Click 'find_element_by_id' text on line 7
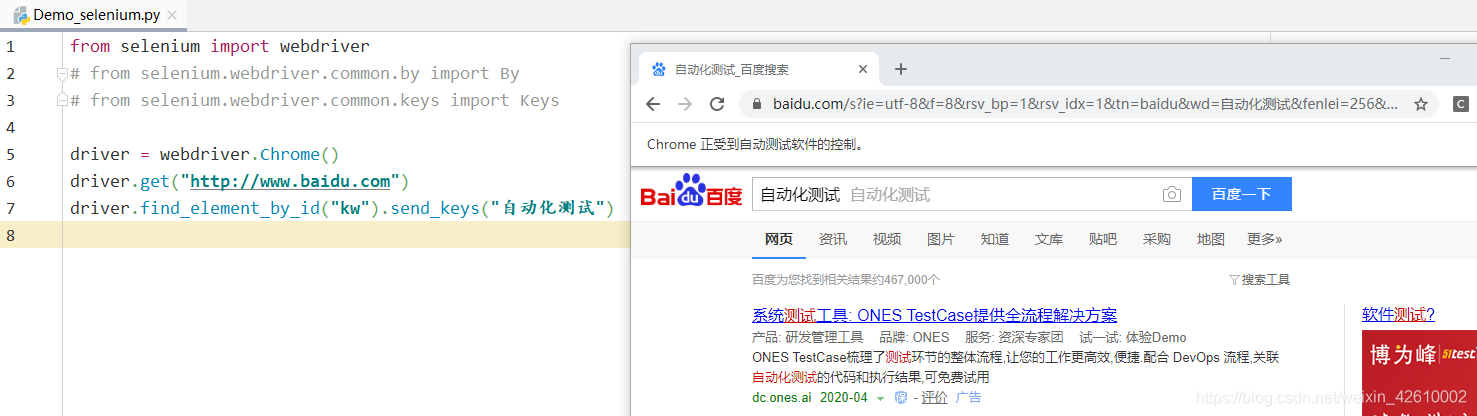Image resolution: width=1477 pixels, height=416 pixels. click(x=229, y=208)
